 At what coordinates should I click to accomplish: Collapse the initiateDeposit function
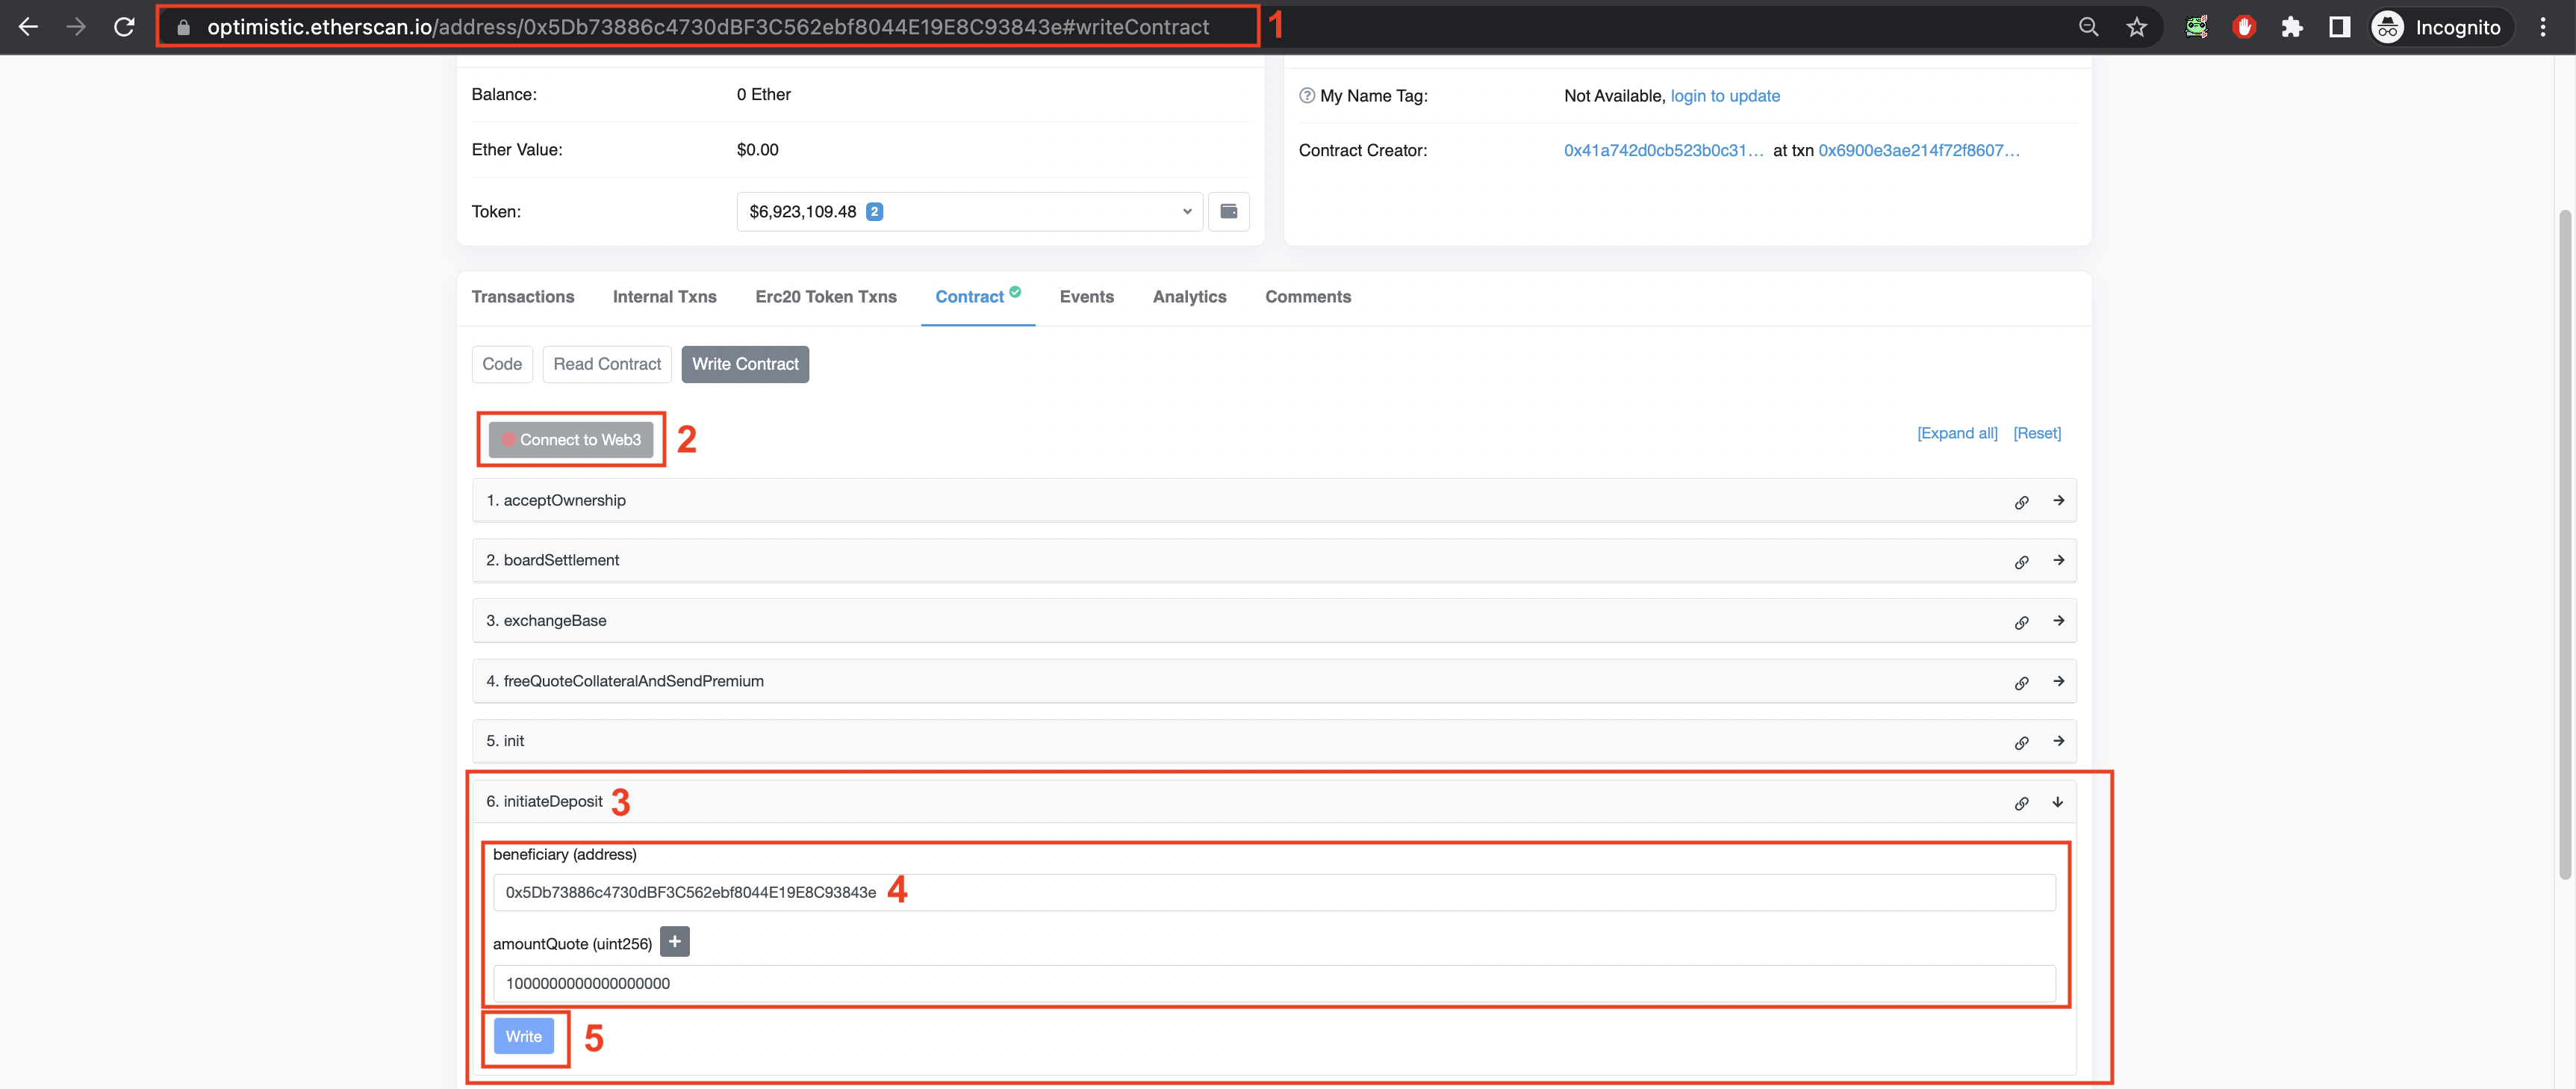(x=2058, y=802)
